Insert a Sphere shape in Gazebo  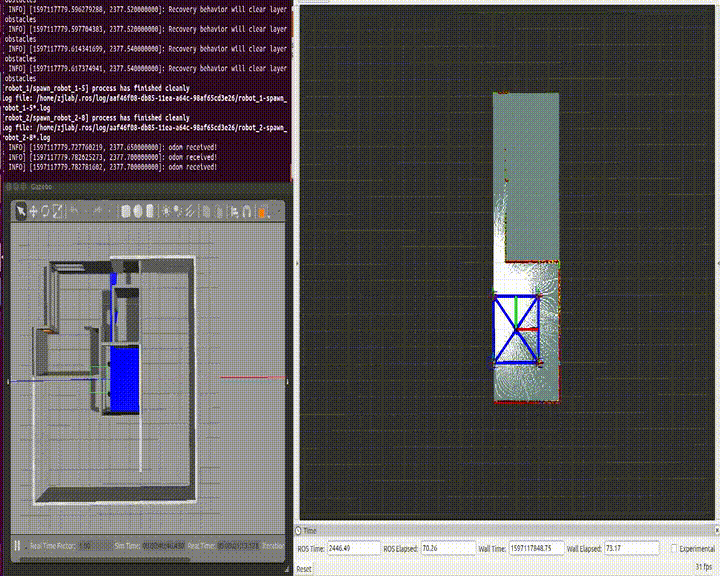coord(137,212)
